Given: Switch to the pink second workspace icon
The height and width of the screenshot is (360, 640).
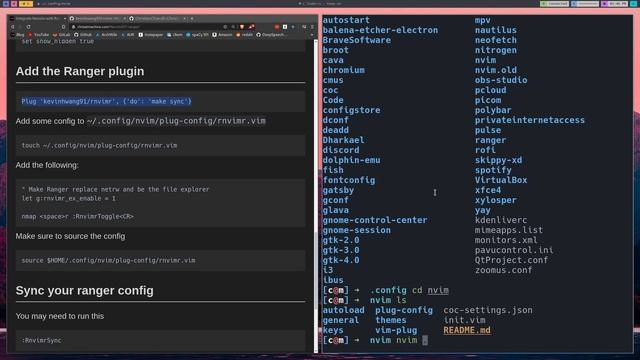Looking at the screenshot, I should (14, 4).
